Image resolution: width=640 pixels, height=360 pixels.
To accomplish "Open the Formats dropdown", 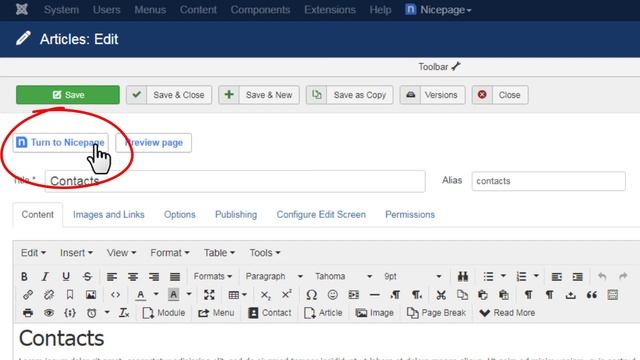I will (213, 276).
